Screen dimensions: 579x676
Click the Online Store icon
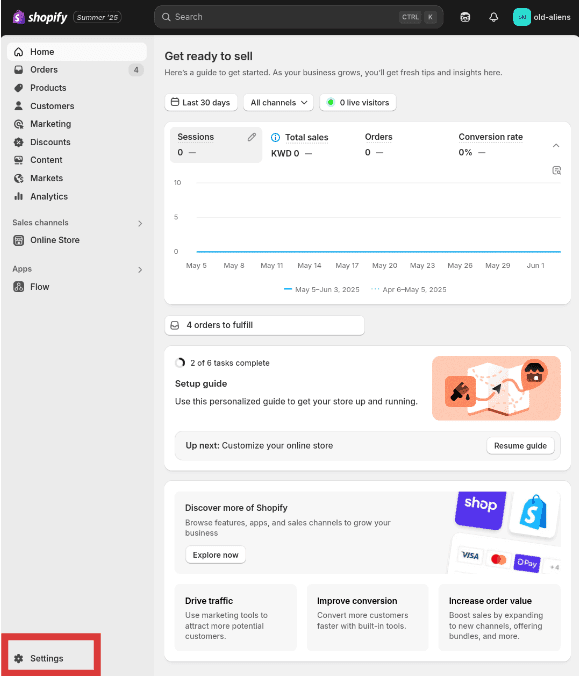pyautogui.click(x=19, y=240)
